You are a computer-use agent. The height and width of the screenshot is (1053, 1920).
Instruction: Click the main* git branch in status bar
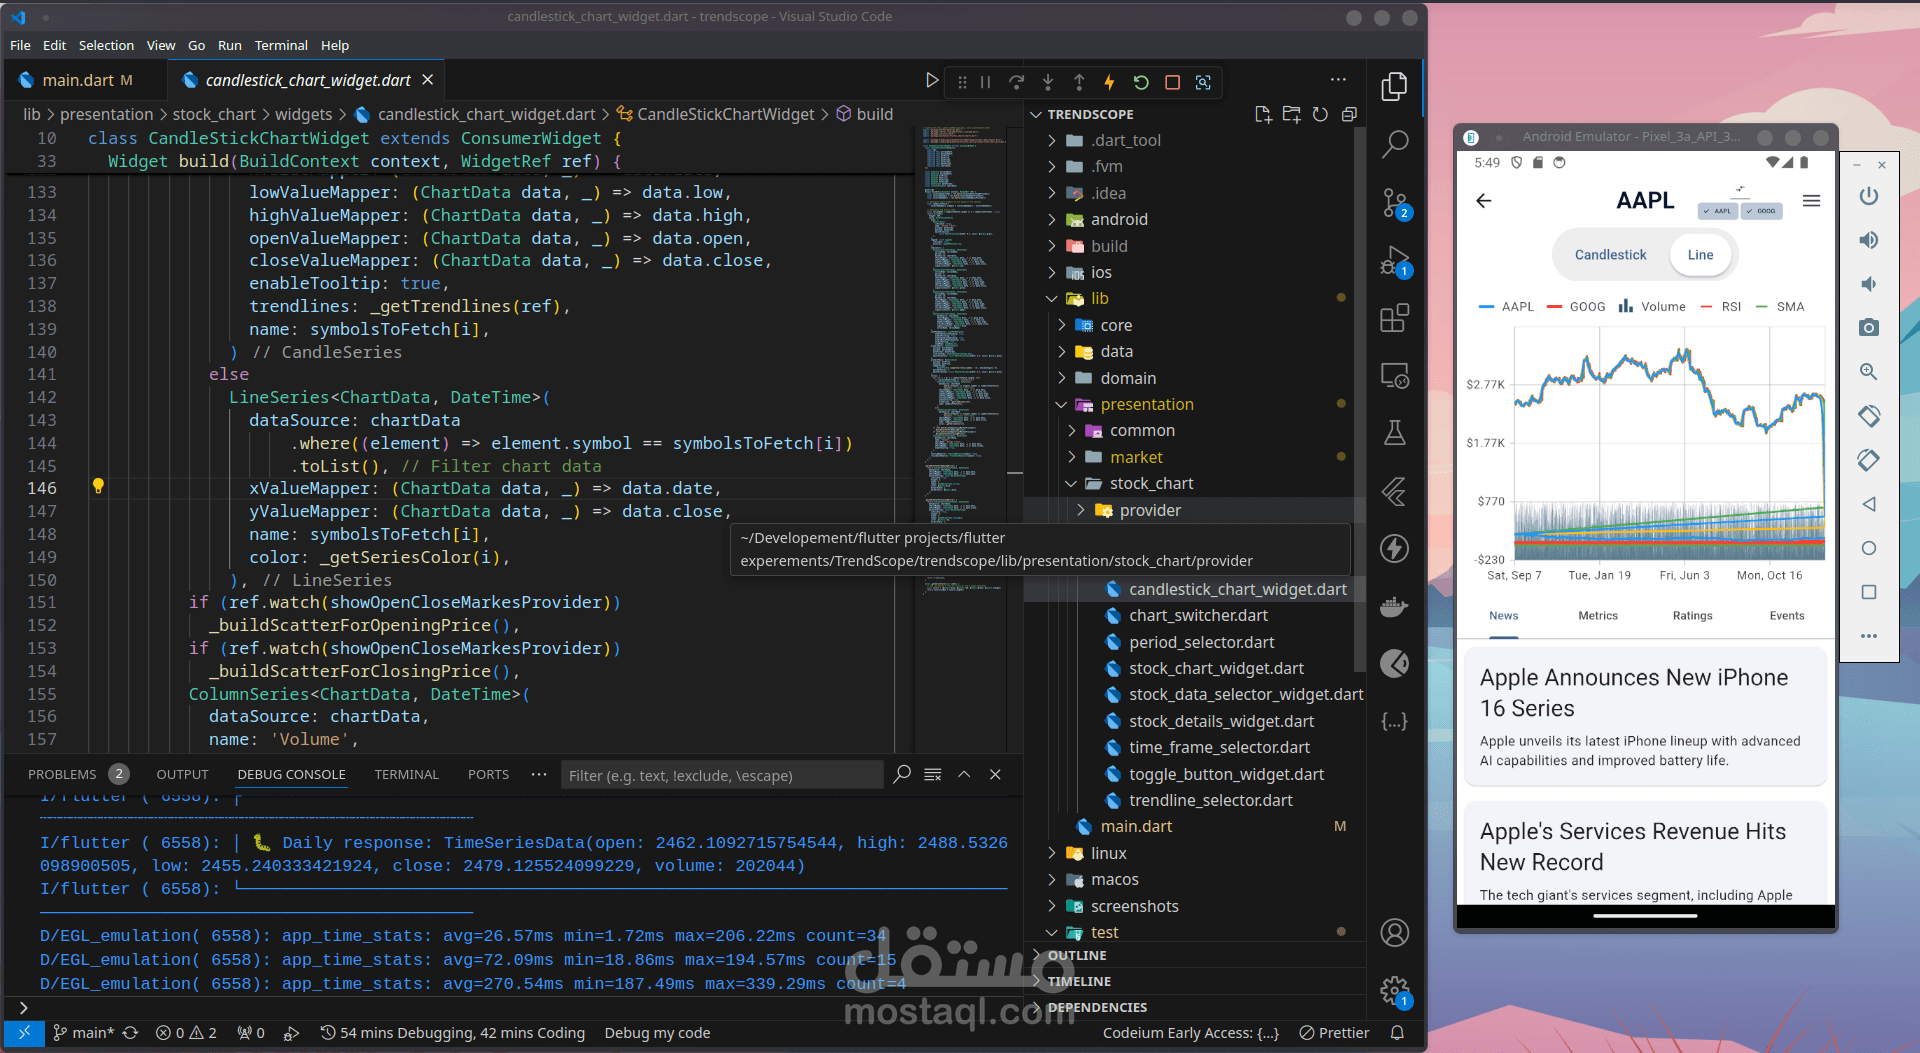tap(84, 1033)
